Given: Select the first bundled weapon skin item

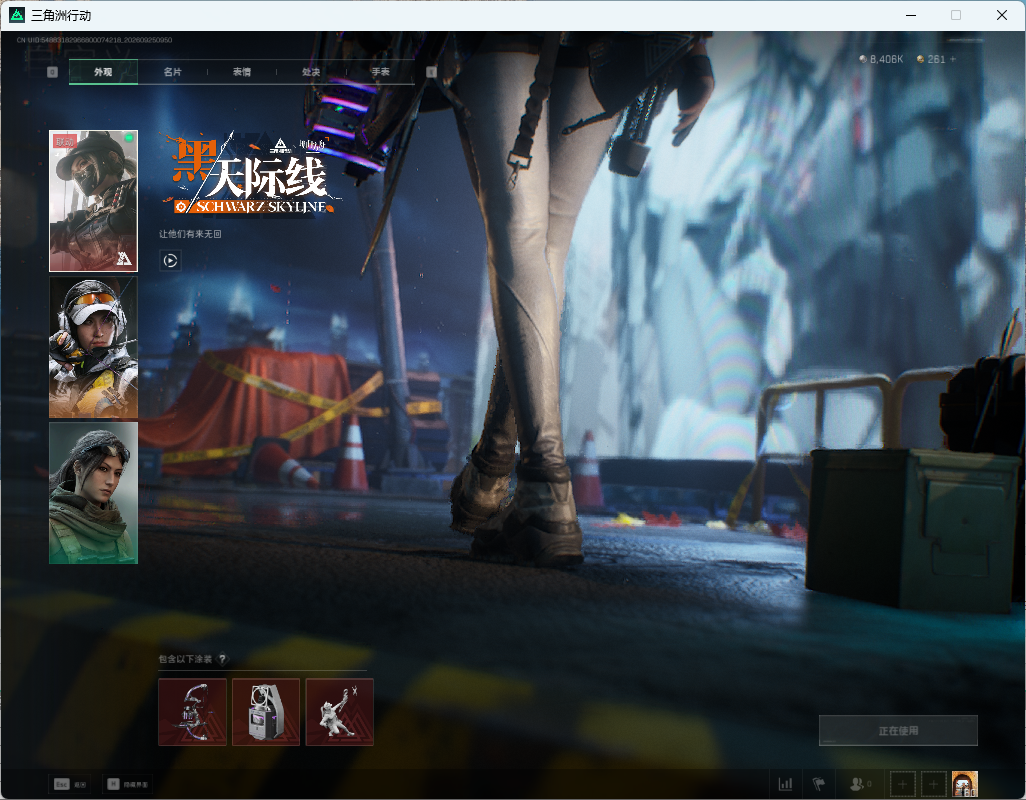Looking at the screenshot, I should [x=192, y=712].
